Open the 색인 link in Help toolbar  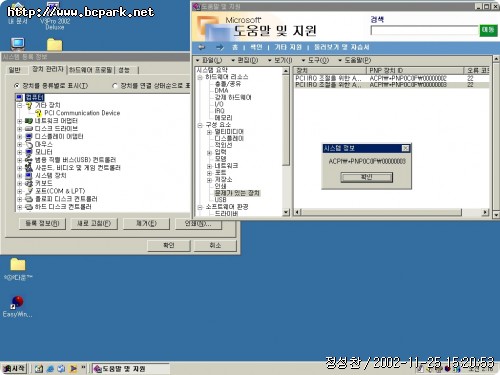tap(256, 47)
